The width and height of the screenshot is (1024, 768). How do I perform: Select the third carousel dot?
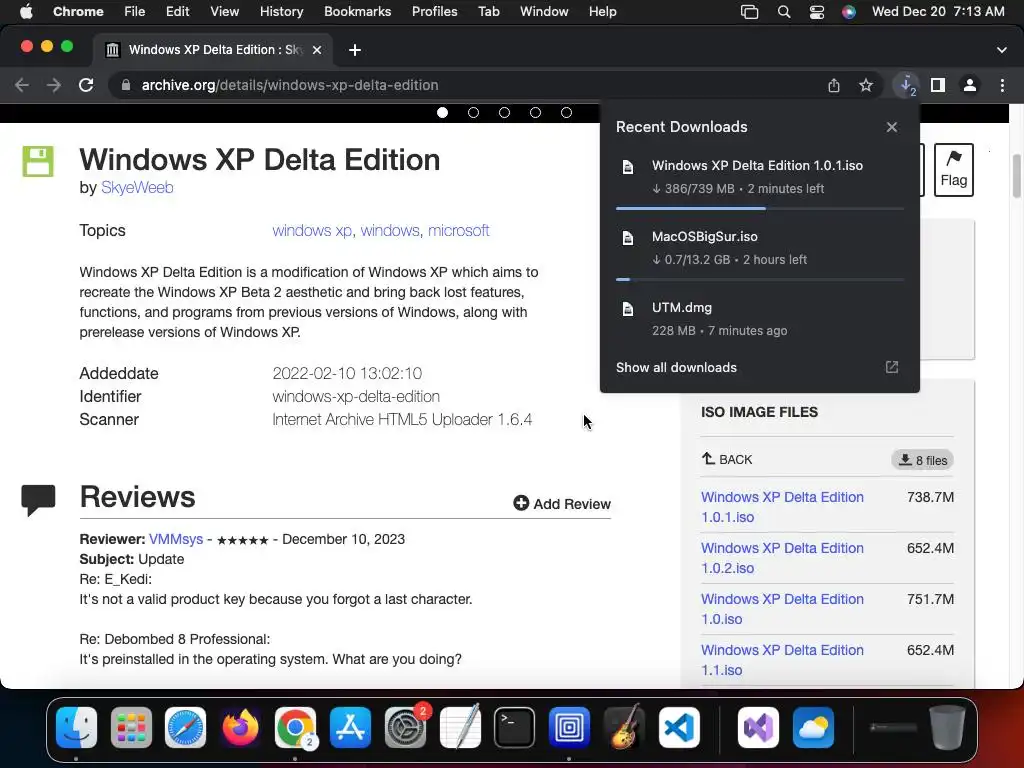pyautogui.click(x=504, y=112)
